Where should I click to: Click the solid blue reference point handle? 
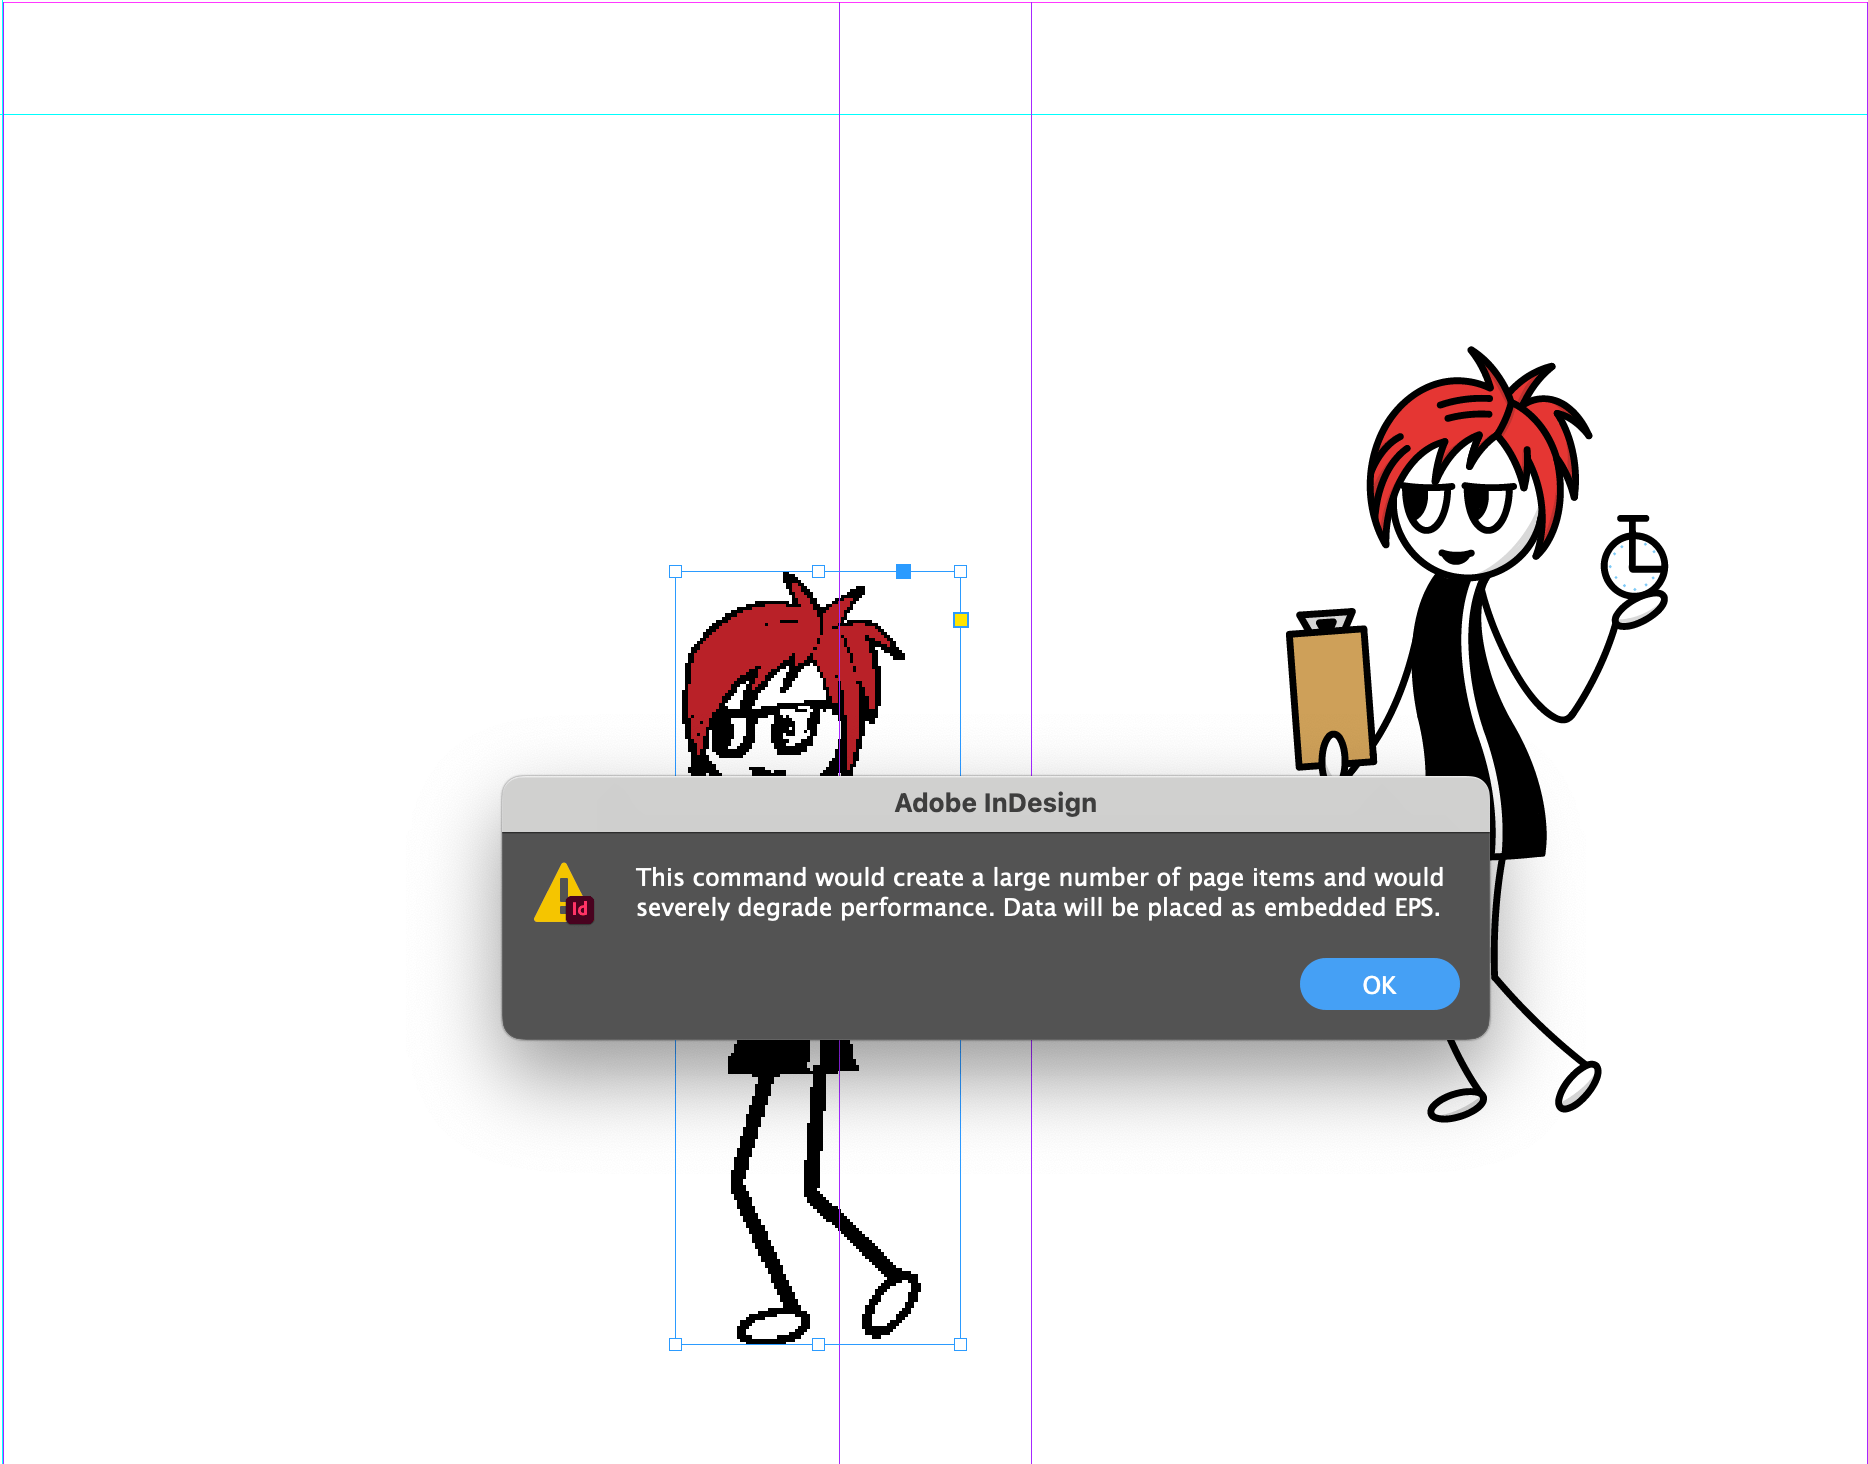pos(904,572)
